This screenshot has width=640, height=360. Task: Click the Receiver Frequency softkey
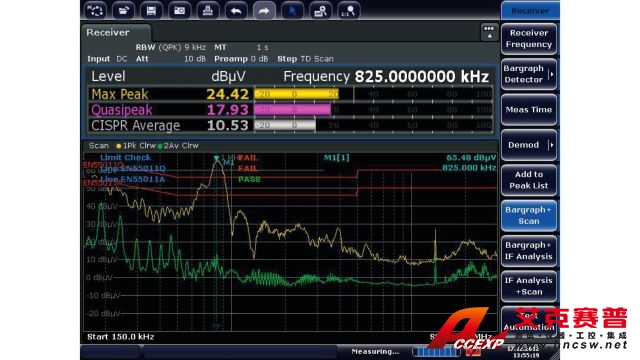coord(529,39)
